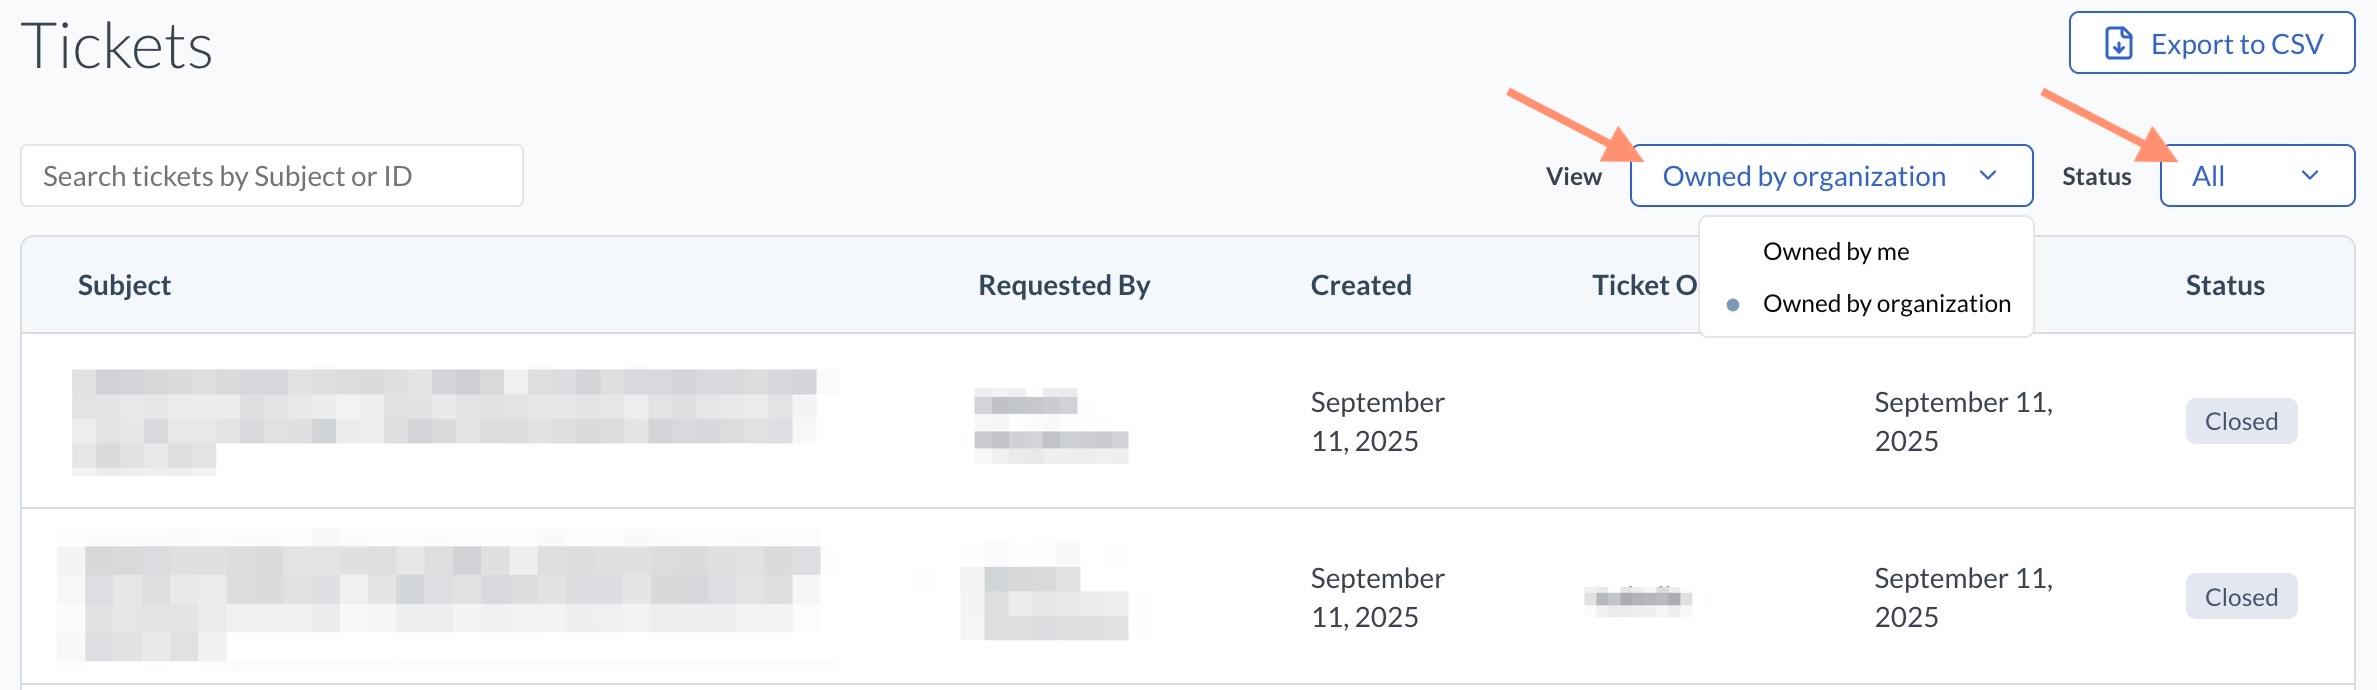2377x690 pixels.
Task: Click the Status column header
Action: [2225, 286]
